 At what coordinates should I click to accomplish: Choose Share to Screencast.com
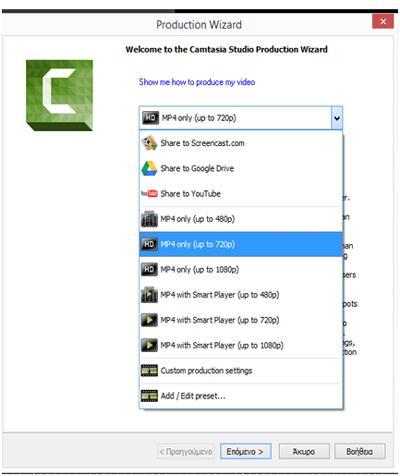click(241, 143)
